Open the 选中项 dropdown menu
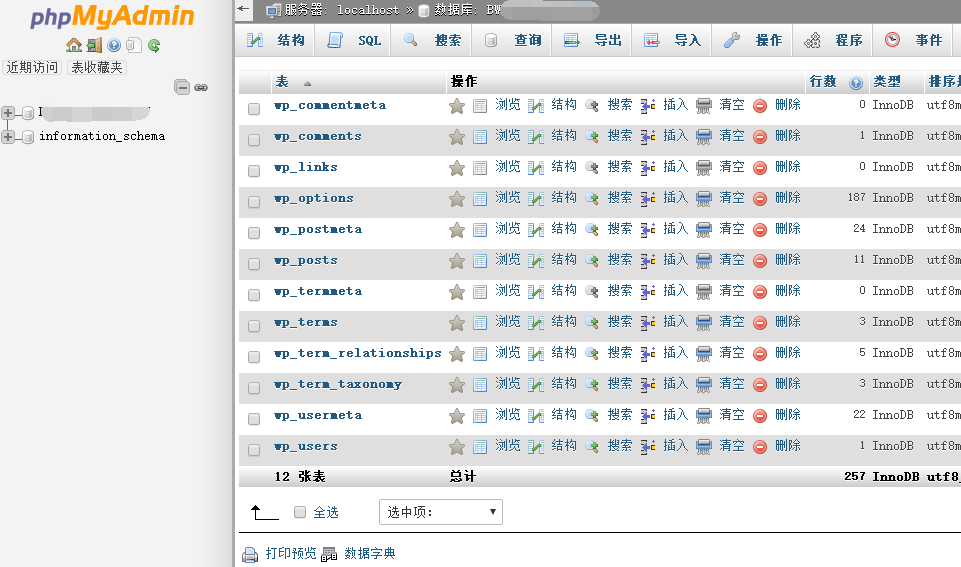 point(440,512)
